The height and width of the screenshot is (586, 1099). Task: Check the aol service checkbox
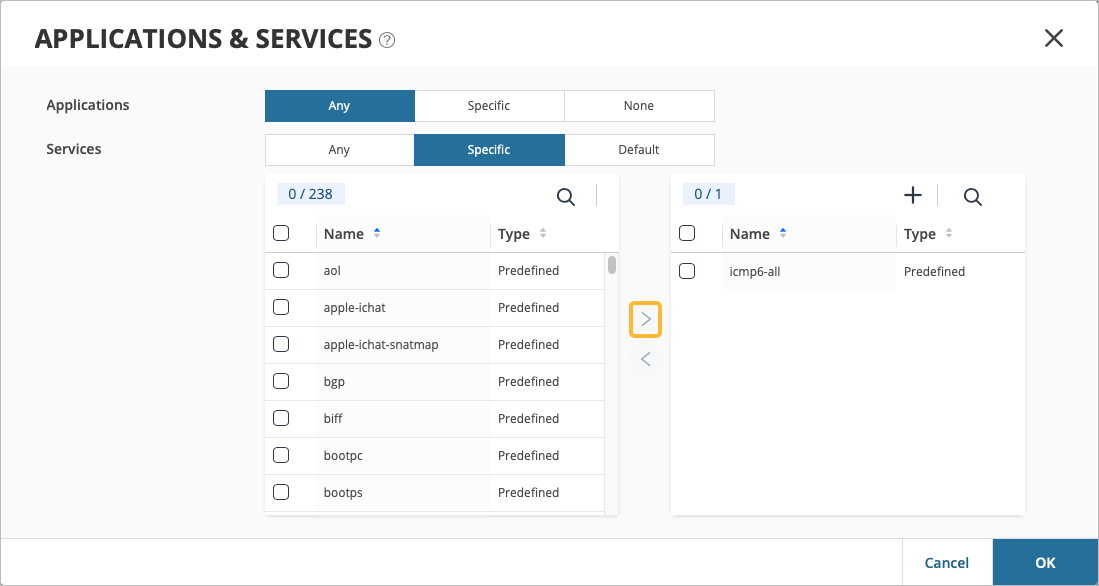point(281,270)
